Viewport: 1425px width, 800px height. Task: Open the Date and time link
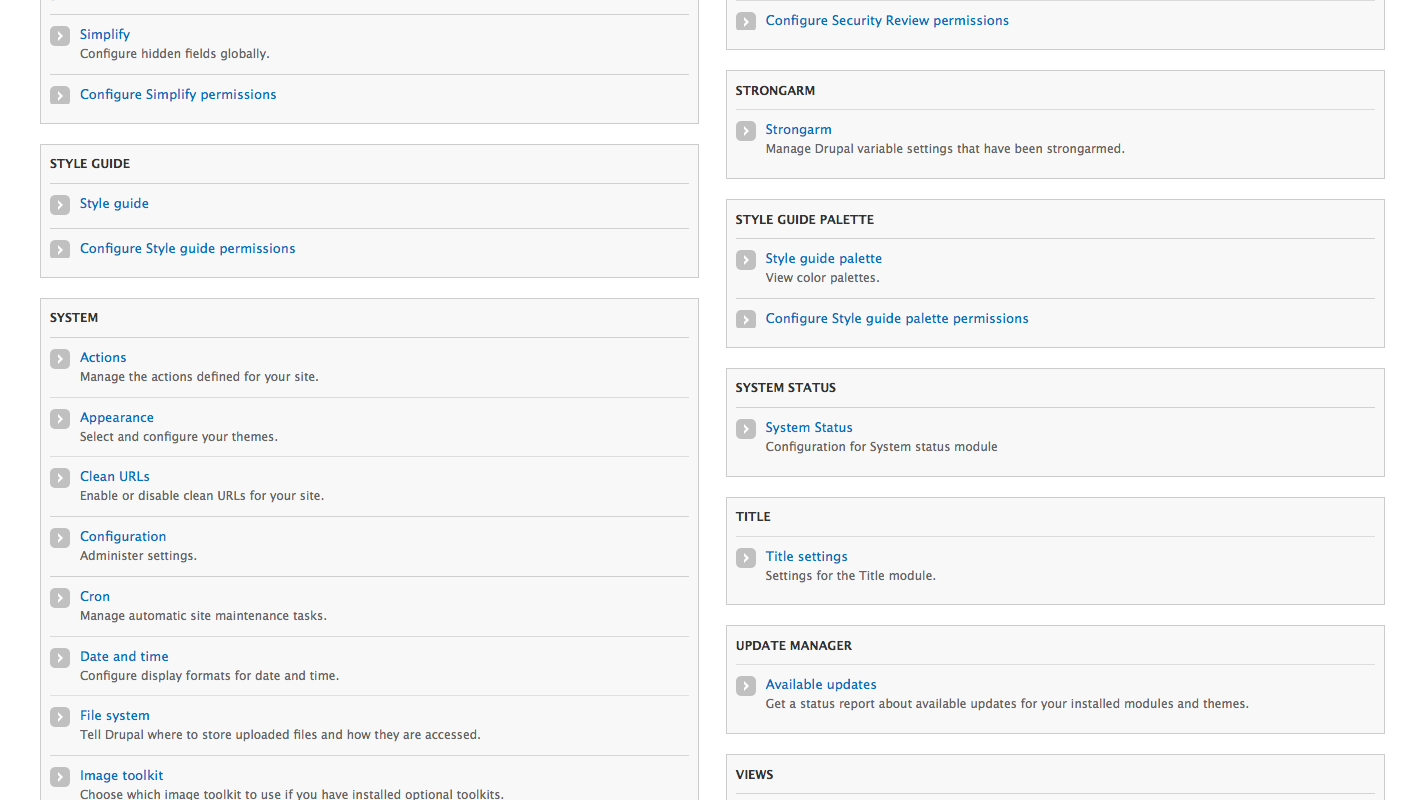124,656
